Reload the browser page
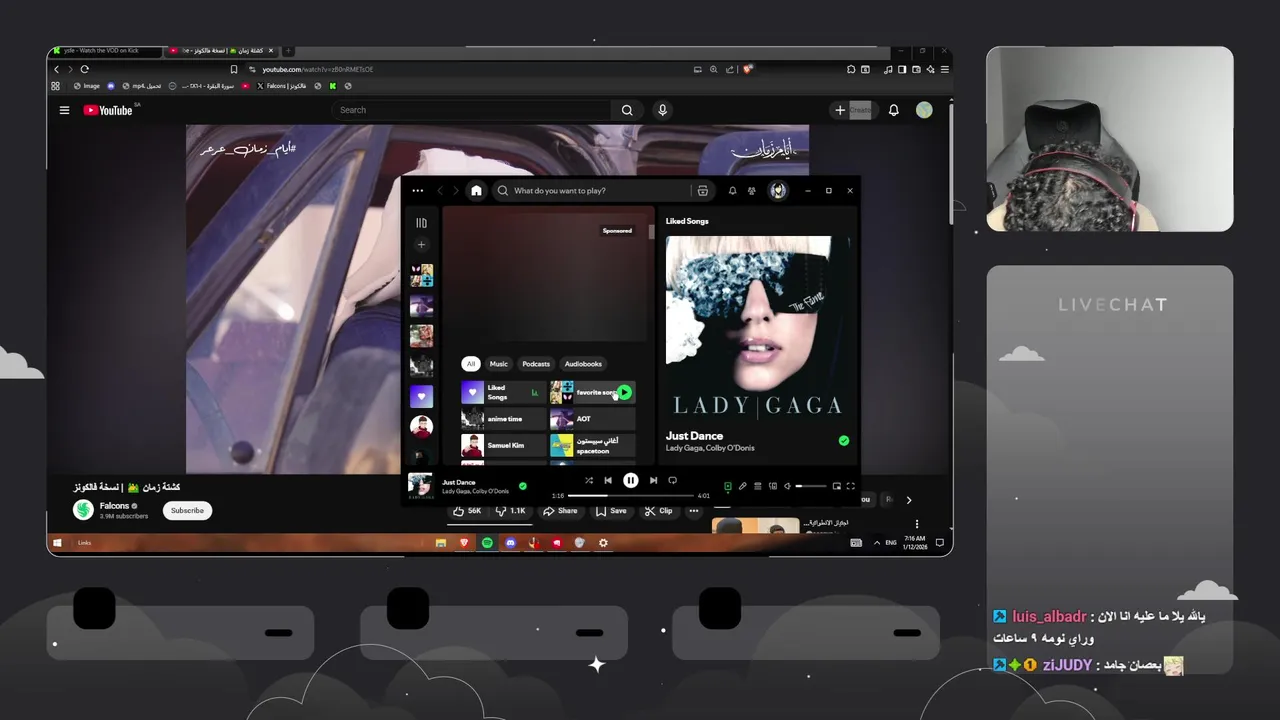1280x720 pixels. (x=85, y=69)
